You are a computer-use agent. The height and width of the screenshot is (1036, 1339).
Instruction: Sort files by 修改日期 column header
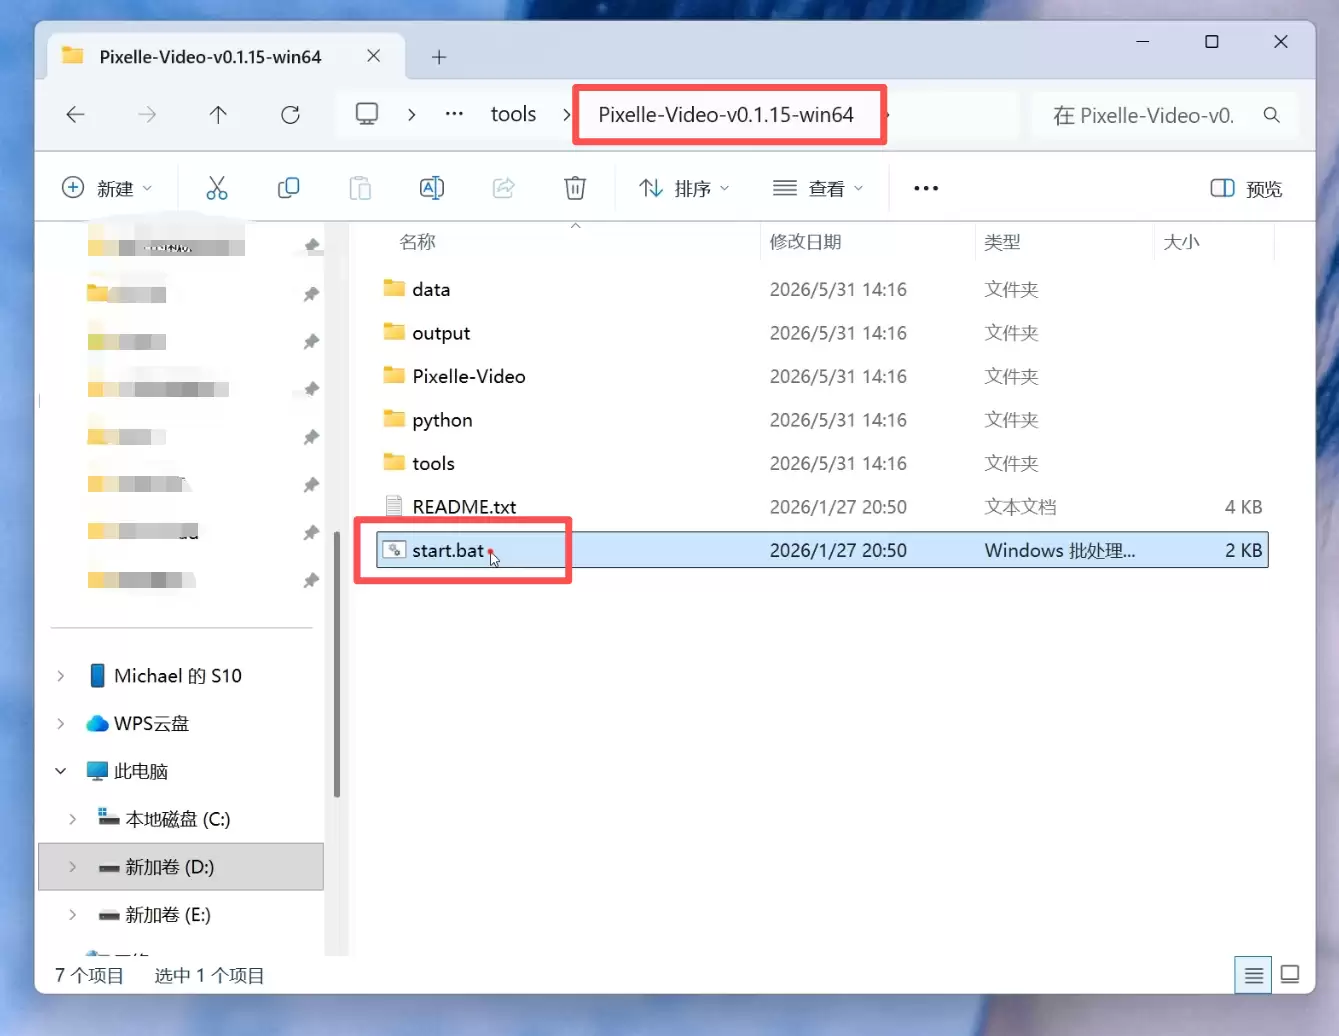(x=805, y=242)
